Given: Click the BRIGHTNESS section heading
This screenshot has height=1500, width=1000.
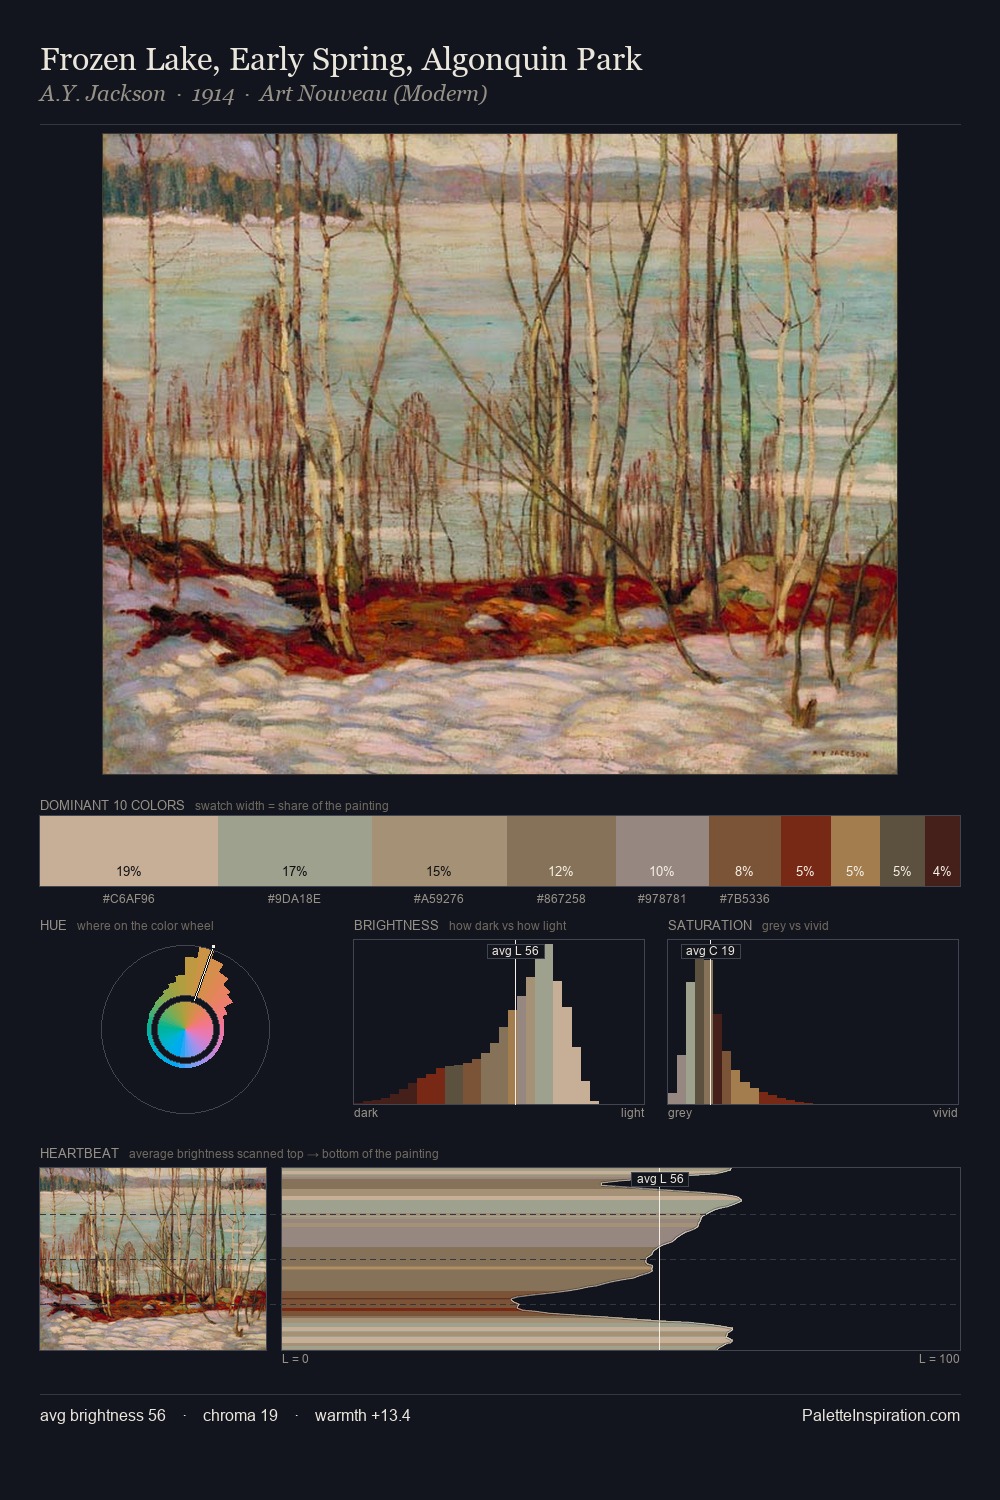Looking at the screenshot, I should (x=396, y=925).
